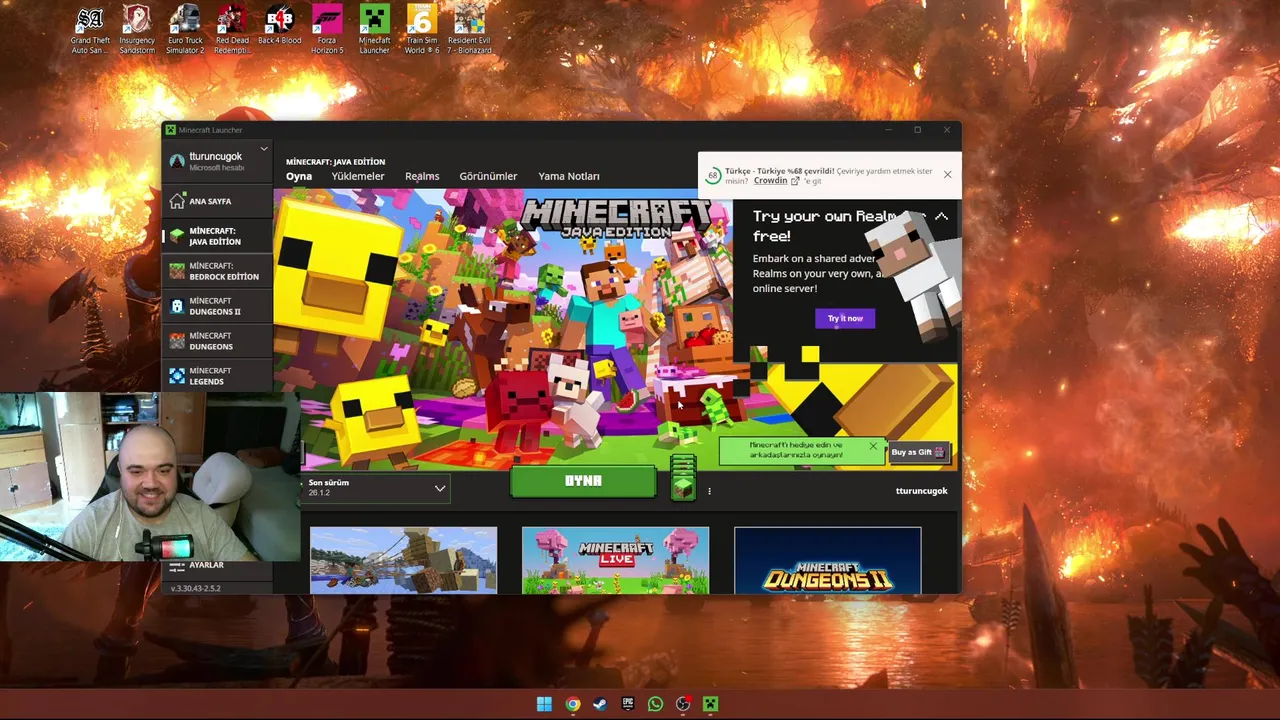Image resolution: width=1280 pixels, height=720 pixels.
Task: Click the v.3.30.43-2.5.2 version text
Action: click(x=195, y=588)
